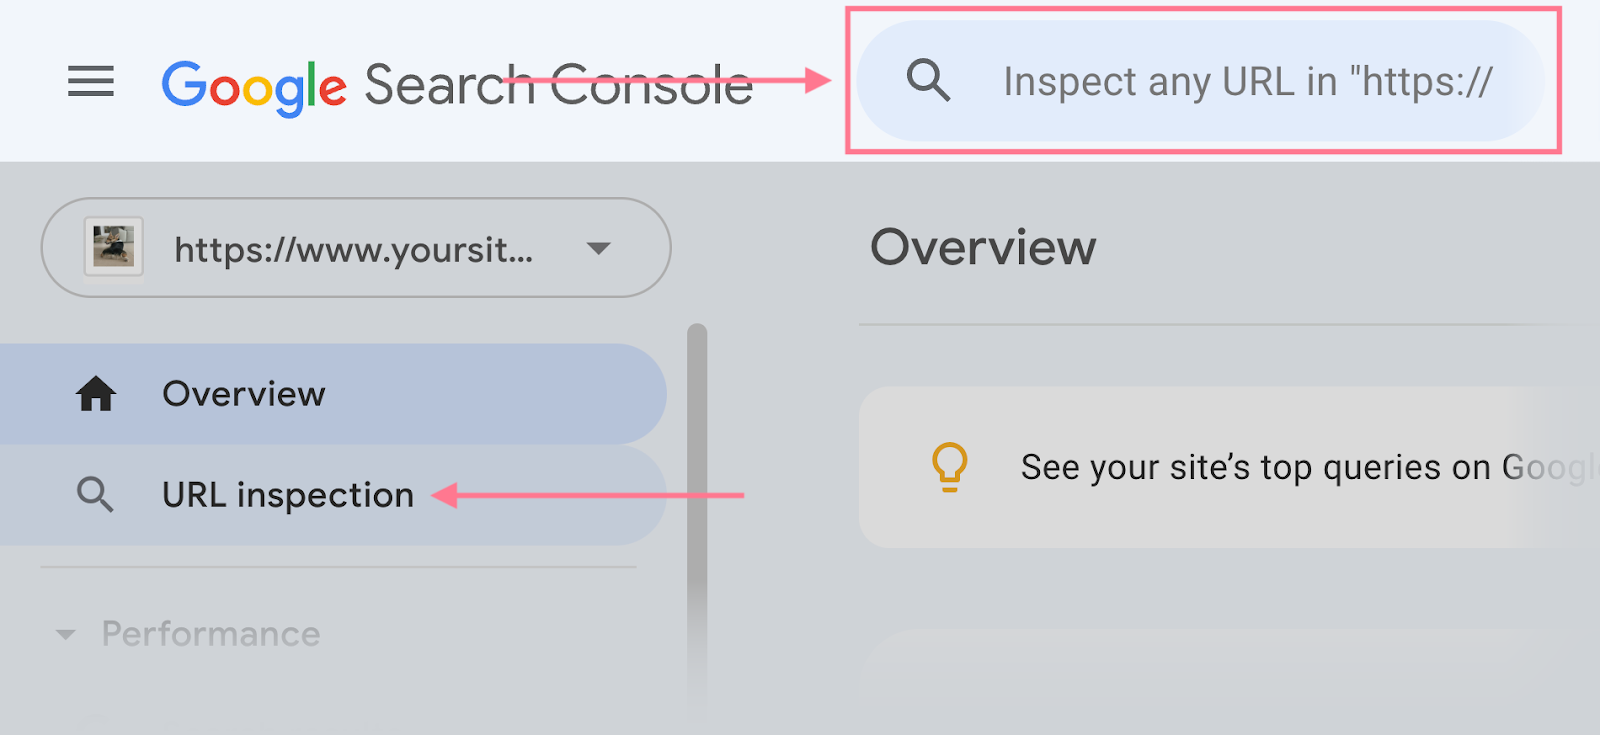Click the Google Search Console logo
Image resolution: width=1600 pixels, height=735 pixels.
click(455, 85)
